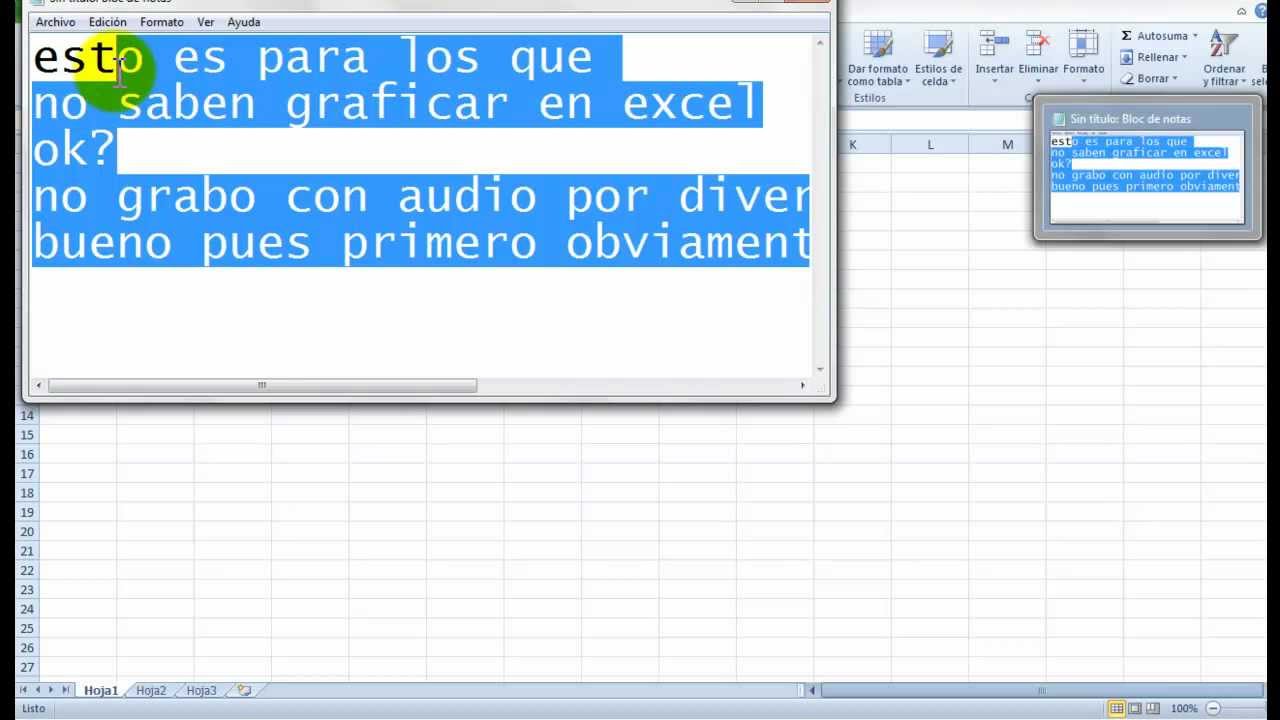Expand the Rellenar dropdown arrow
The width and height of the screenshot is (1280, 720).
tap(1185, 57)
